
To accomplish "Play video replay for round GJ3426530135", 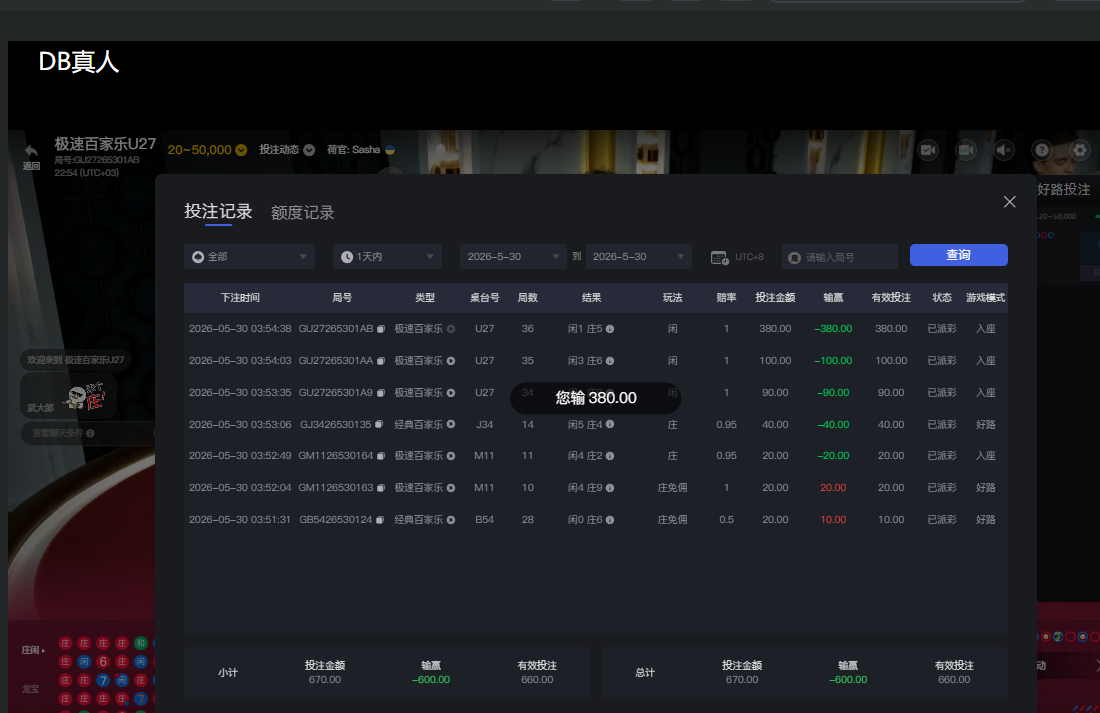I will tap(451, 425).
